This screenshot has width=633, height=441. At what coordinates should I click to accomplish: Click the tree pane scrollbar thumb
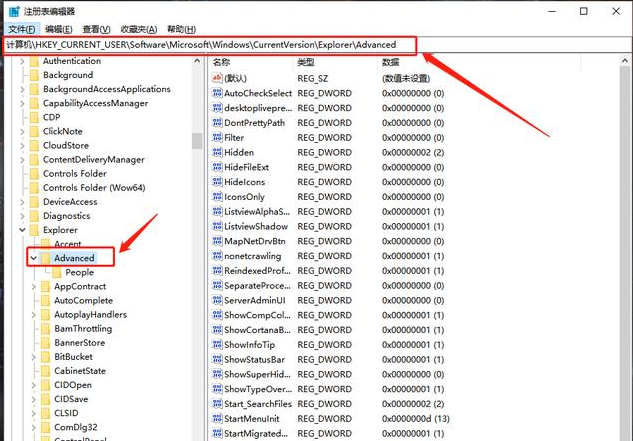click(x=197, y=141)
